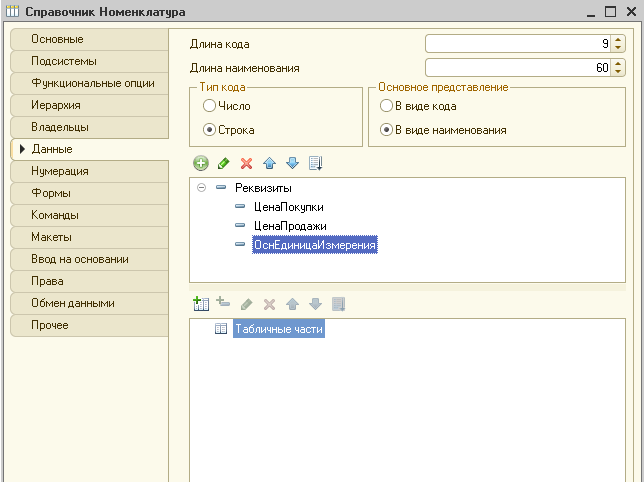Screen dimensions: 644x482
Task: Open the Функциональные опции tab
Action: pos(90,83)
